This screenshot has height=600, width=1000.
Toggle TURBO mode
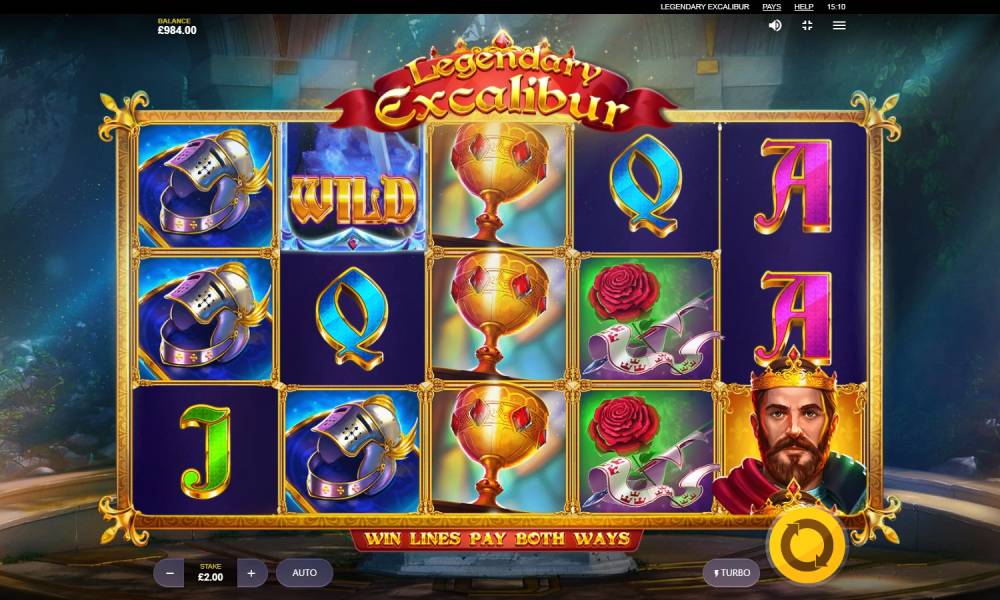[731, 573]
